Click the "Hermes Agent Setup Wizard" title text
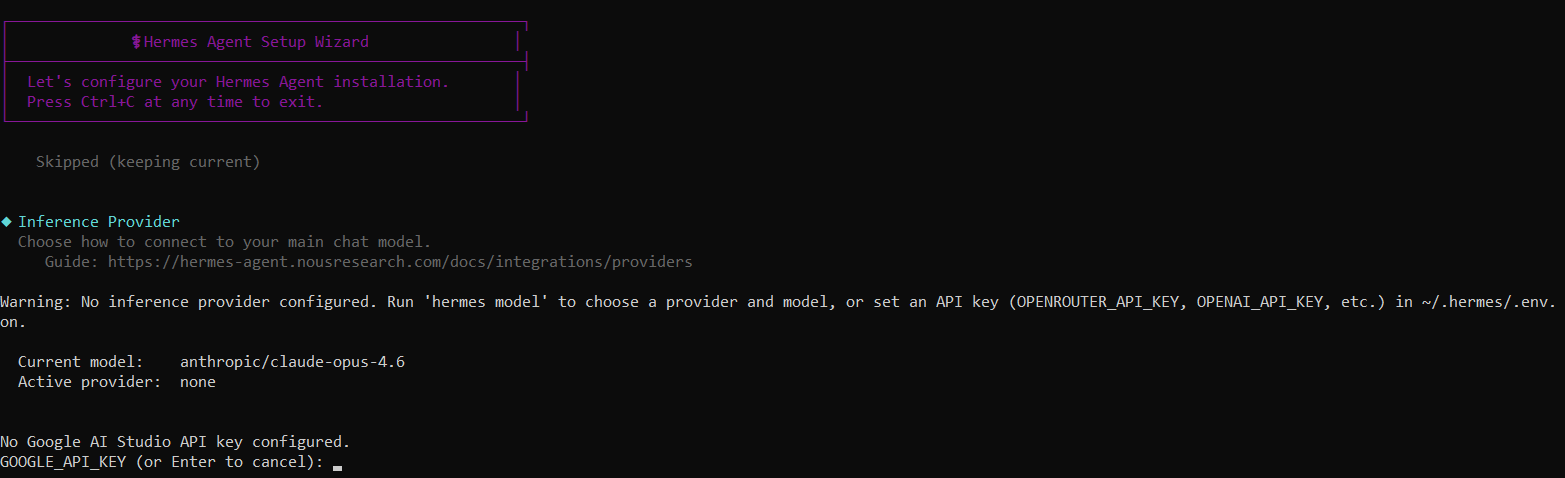Screen dimensions: 1565x478 tap(256, 42)
